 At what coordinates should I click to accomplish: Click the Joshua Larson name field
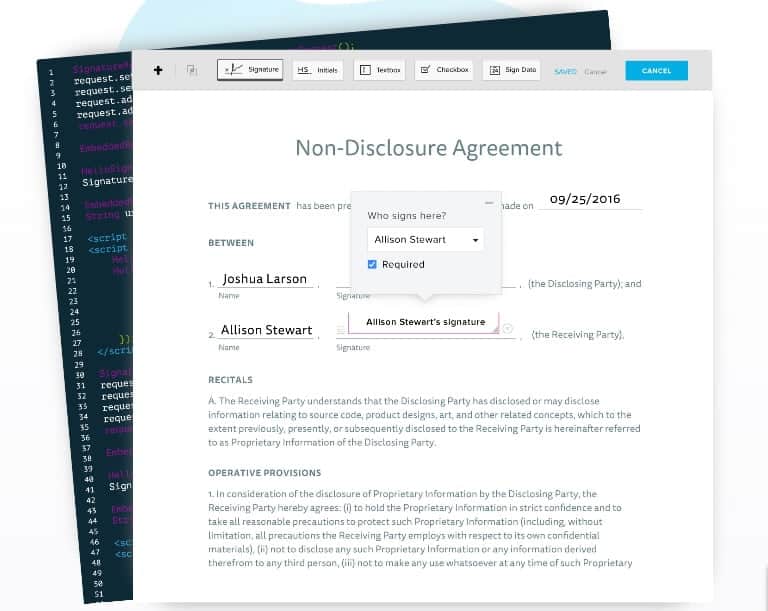click(264, 279)
